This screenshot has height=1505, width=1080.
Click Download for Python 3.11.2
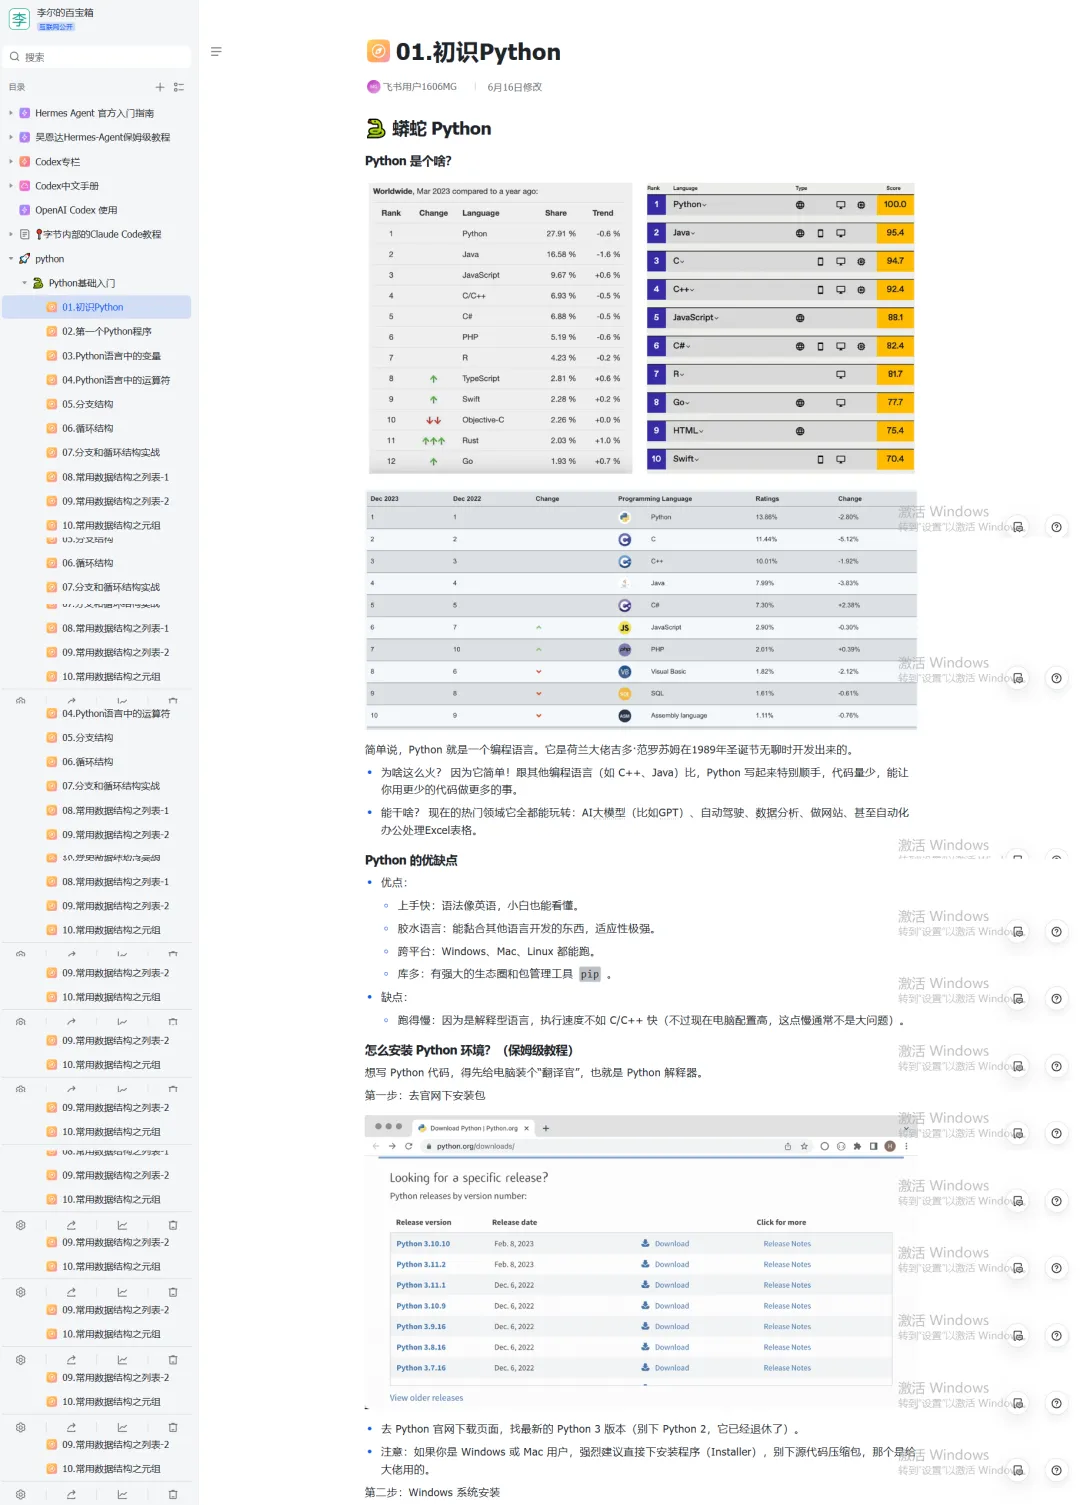(666, 1264)
